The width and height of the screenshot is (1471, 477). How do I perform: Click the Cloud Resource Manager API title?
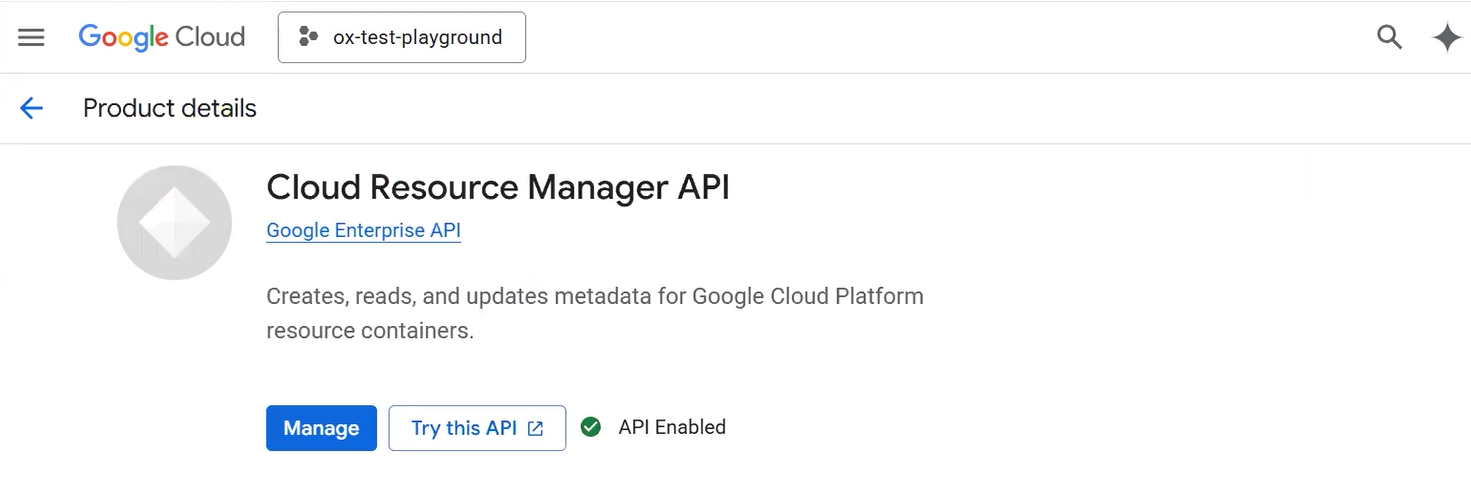click(x=497, y=187)
